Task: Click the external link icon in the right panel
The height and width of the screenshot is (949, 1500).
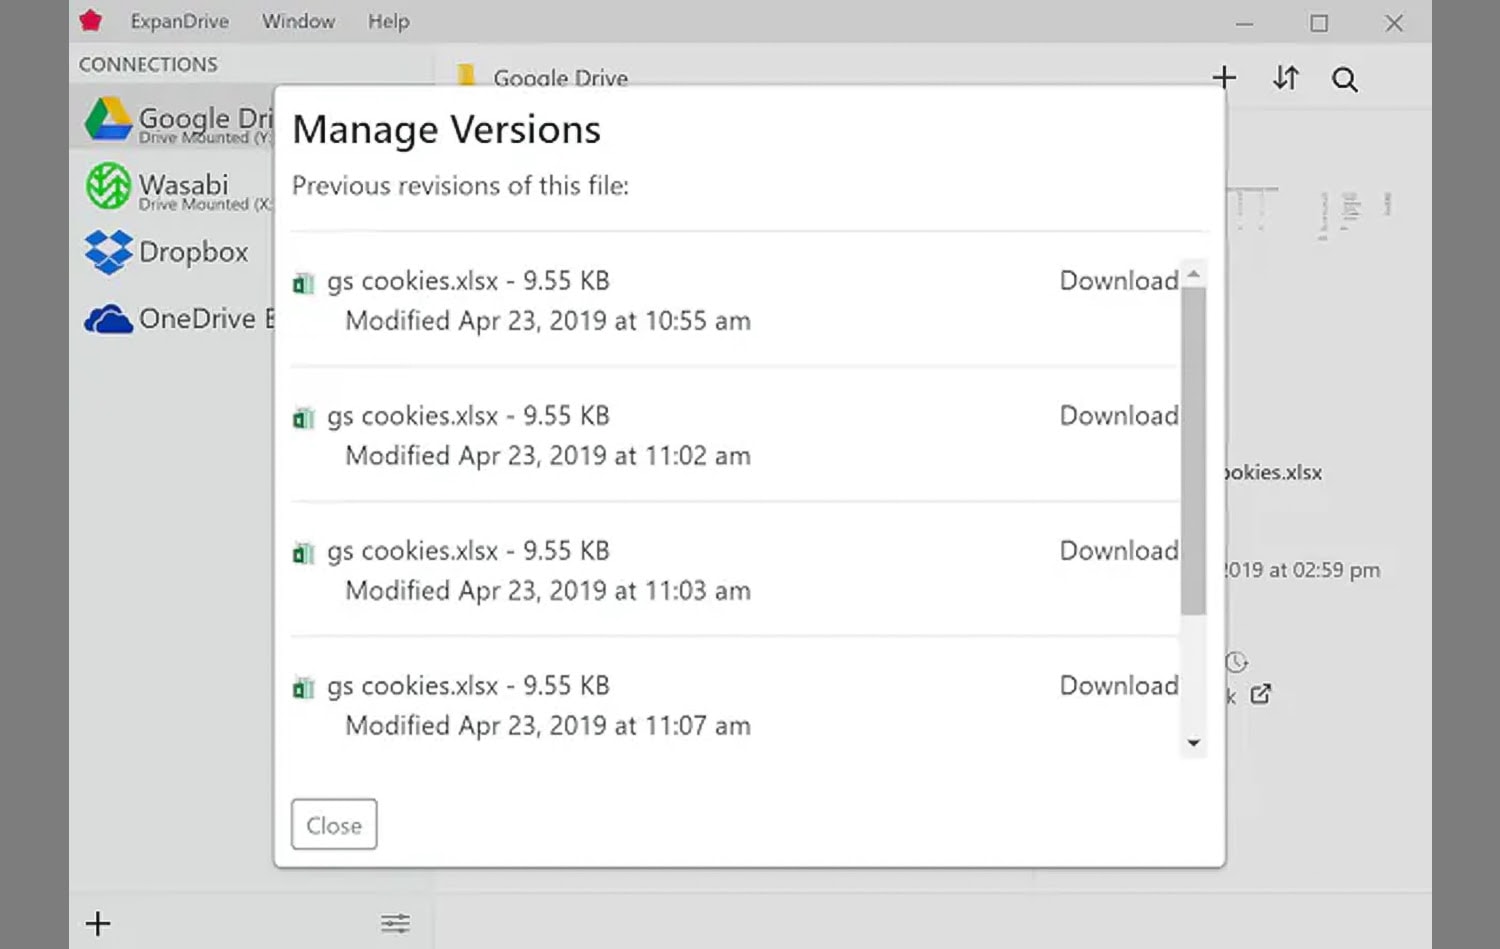Action: click(x=1262, y=694)
